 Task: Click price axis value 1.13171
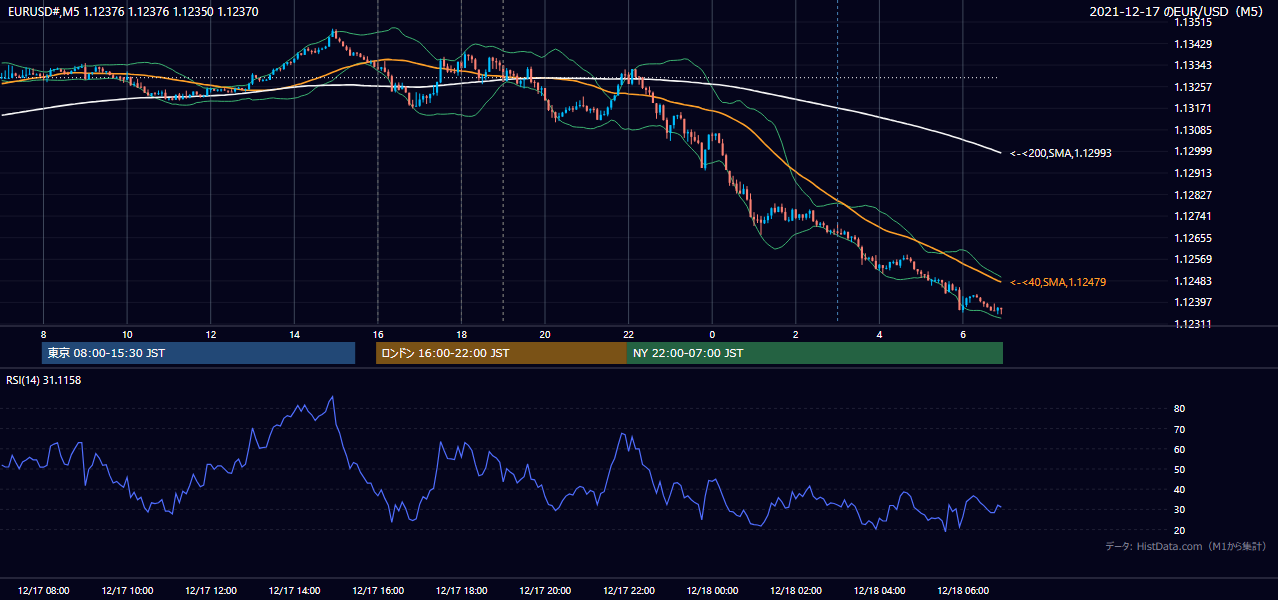(x=1193, y=108)
